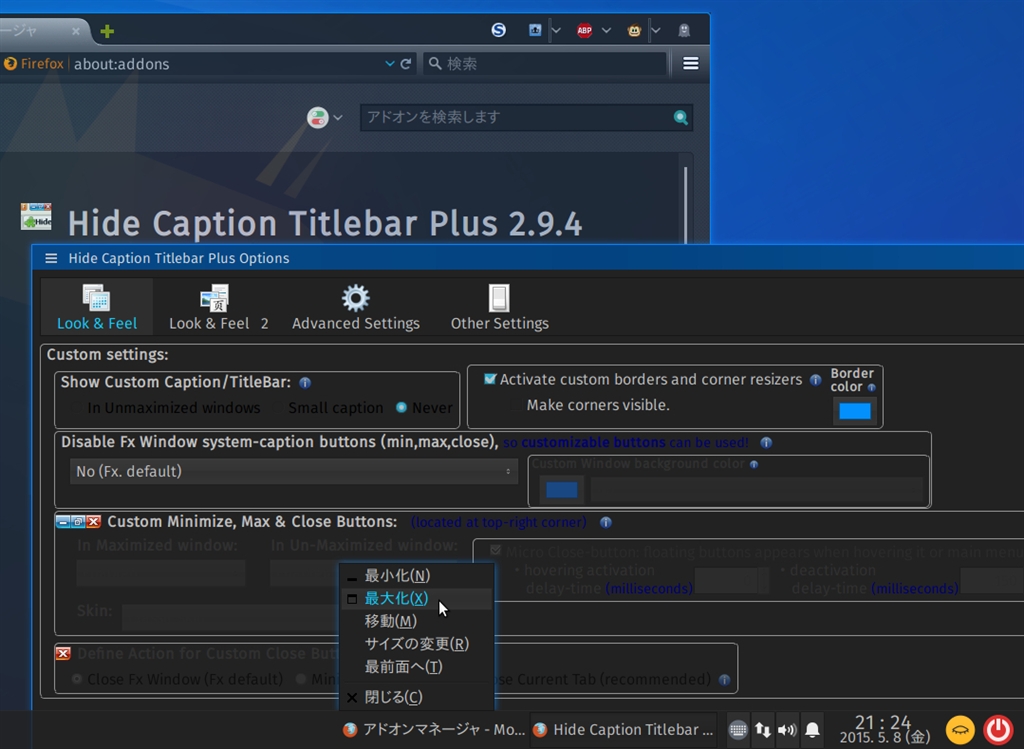Screen dimensions: 1024x749
Task: Click the about:addons address bar
Action: 225,63
